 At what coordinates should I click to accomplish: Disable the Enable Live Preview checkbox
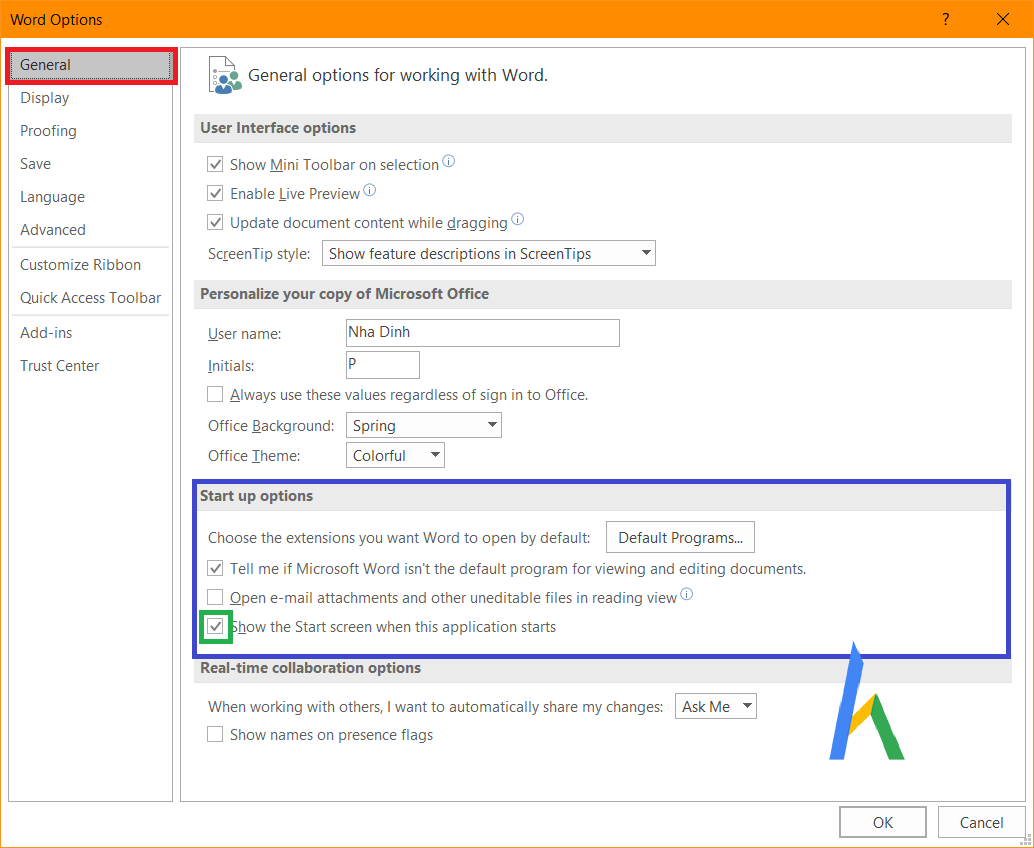click(x=215, y=193)
